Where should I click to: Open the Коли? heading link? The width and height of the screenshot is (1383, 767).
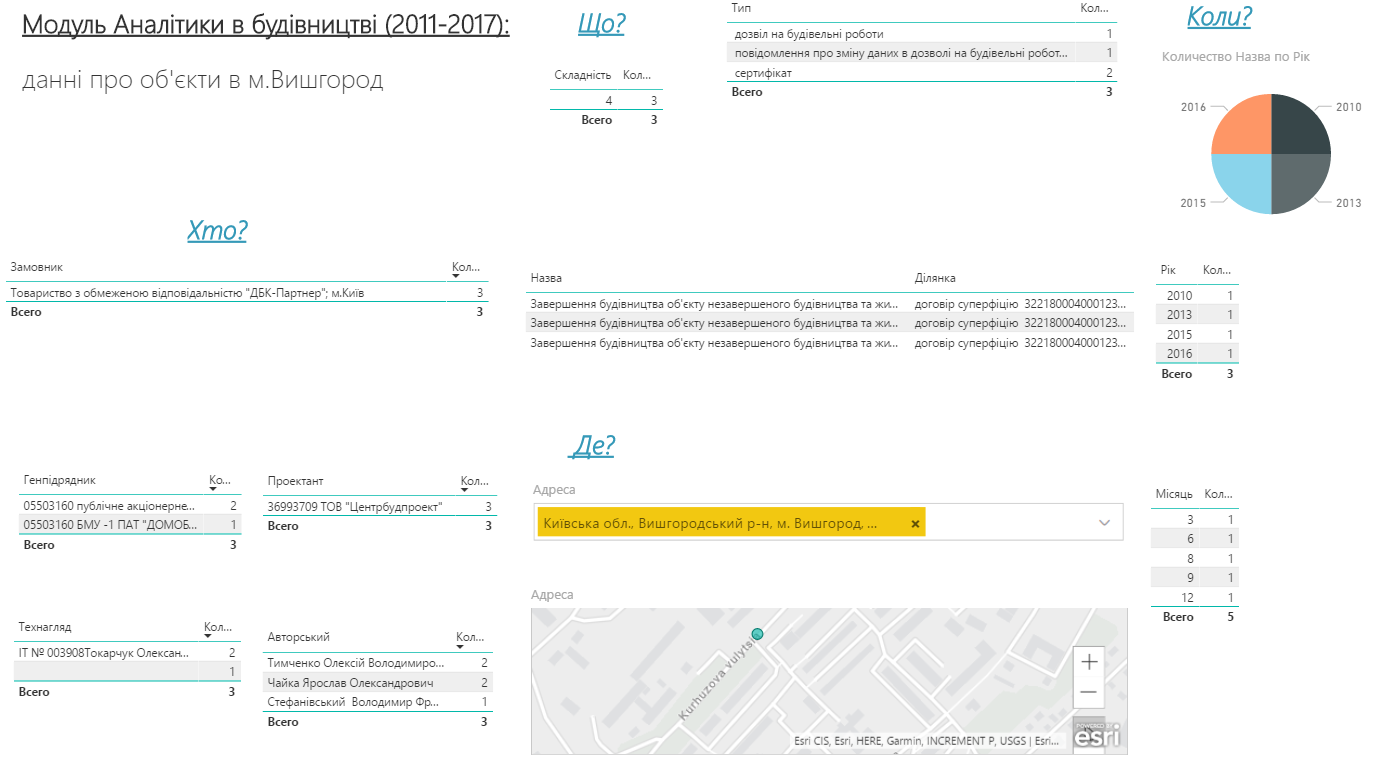click(1218, 17)
